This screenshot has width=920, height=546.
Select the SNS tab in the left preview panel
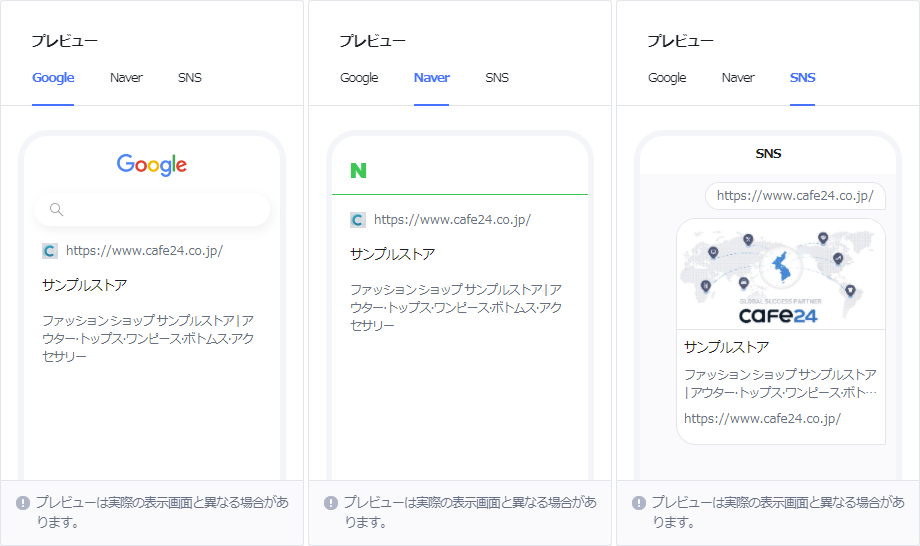click(x=190, y=77)
